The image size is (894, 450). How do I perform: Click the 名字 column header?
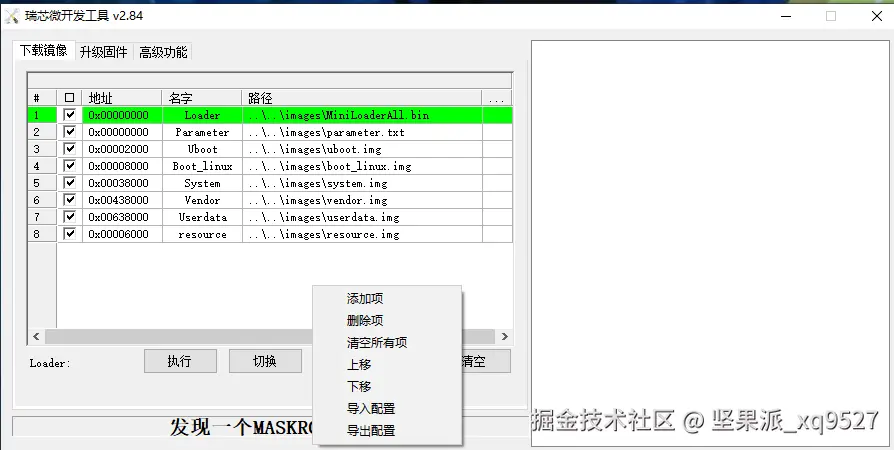(x=202, y=98)
